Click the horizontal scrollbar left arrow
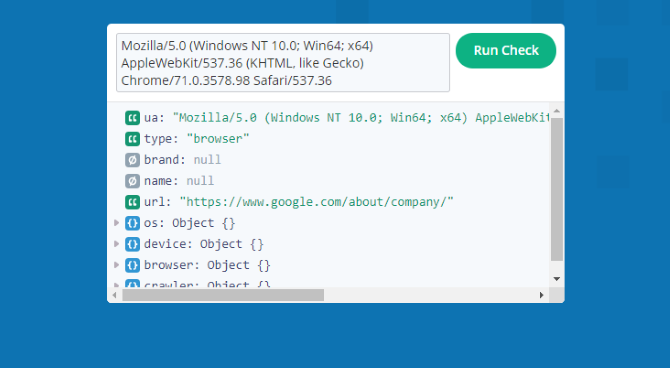The height and width of the screenshot is (368, 670). pos(114,295)
